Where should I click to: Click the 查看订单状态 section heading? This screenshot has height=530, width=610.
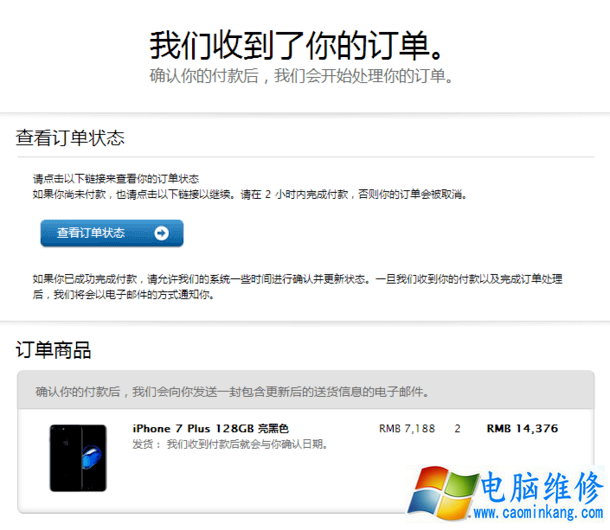[x=70, y=138]
